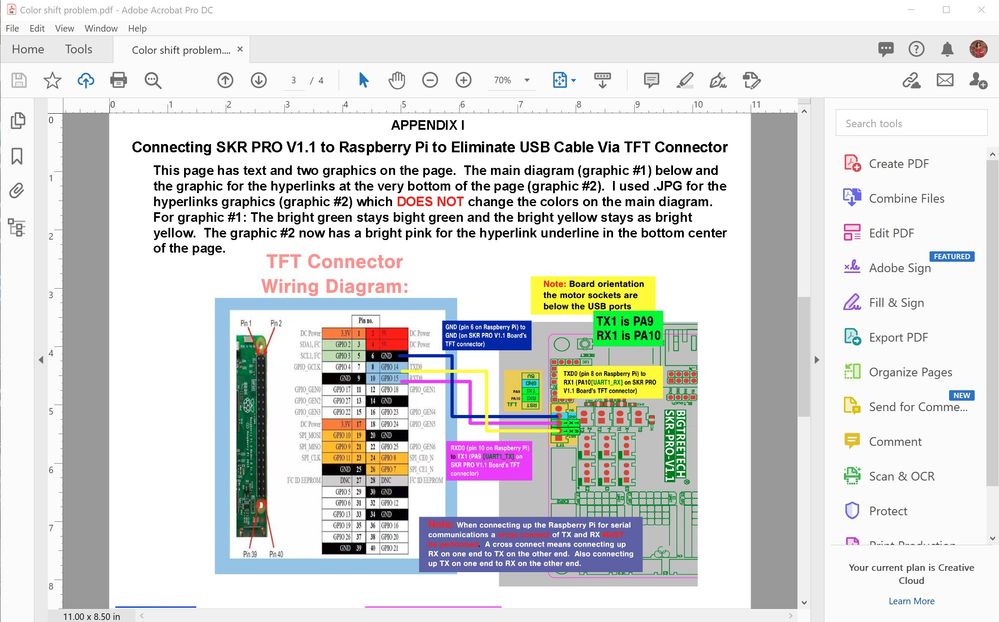Click the stamp tool icon

pyautogui.click(x=751, y=80)
